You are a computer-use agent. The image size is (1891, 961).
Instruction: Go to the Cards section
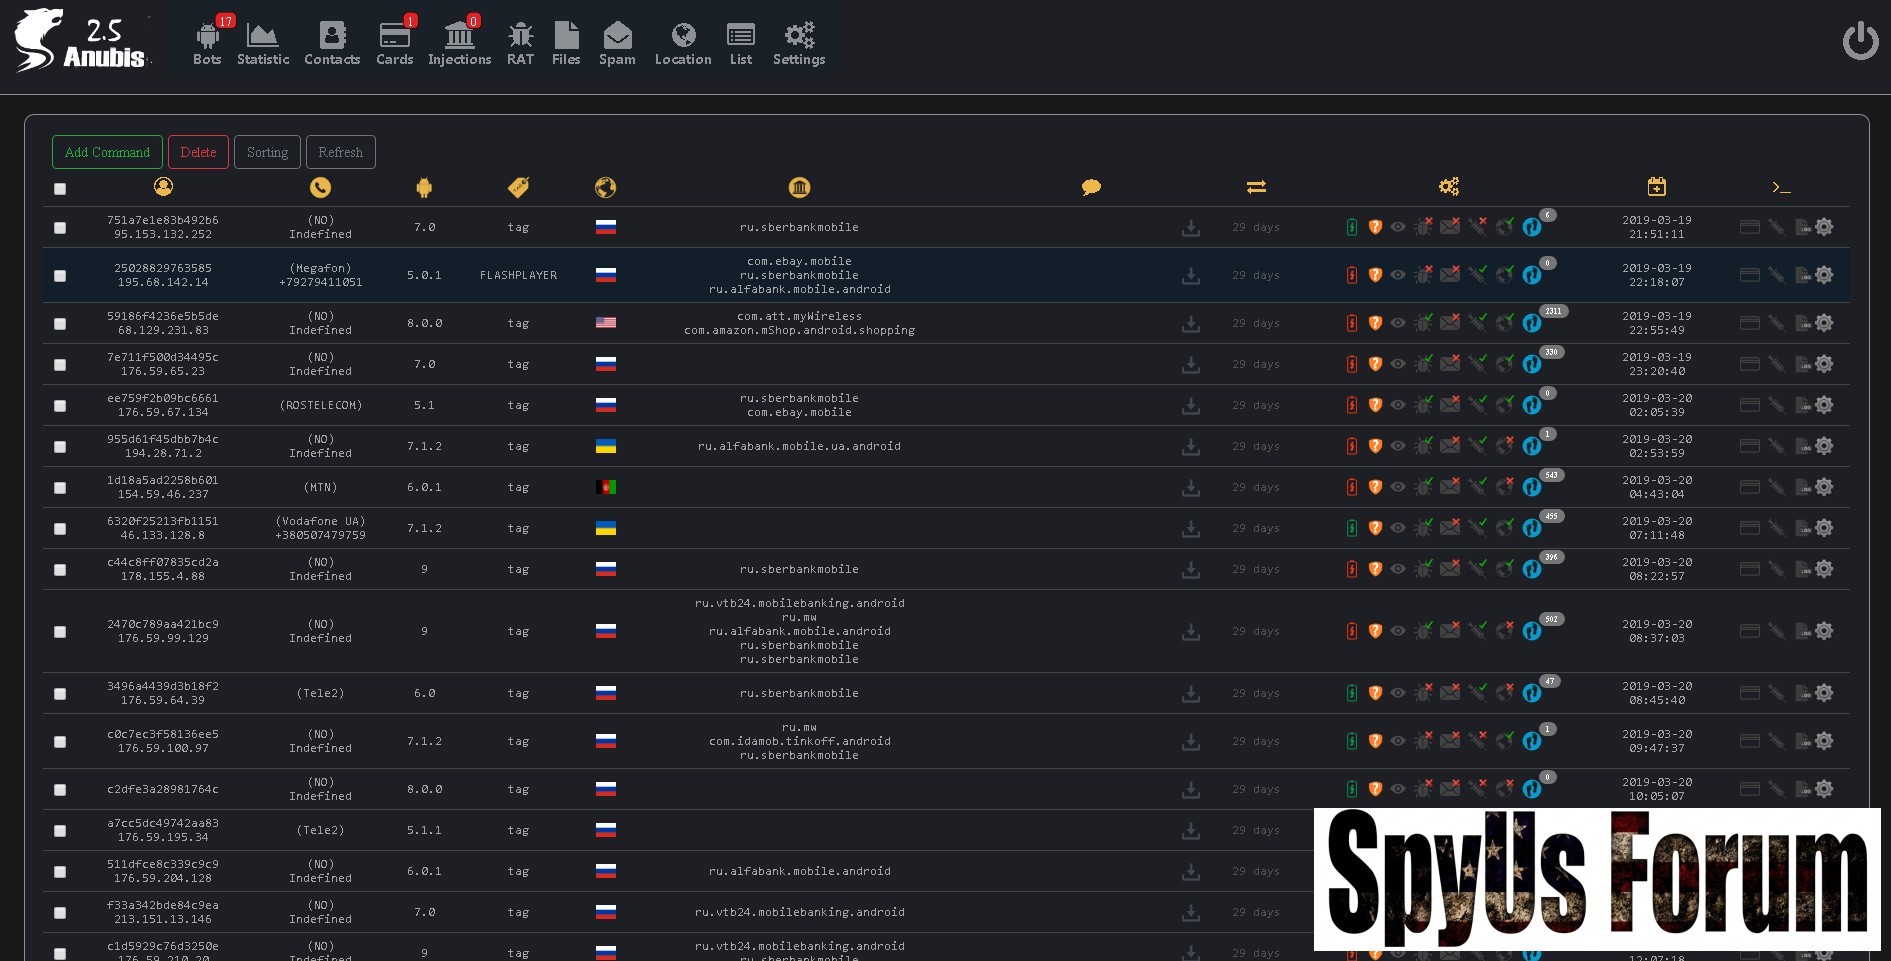[x=394, y=44]
